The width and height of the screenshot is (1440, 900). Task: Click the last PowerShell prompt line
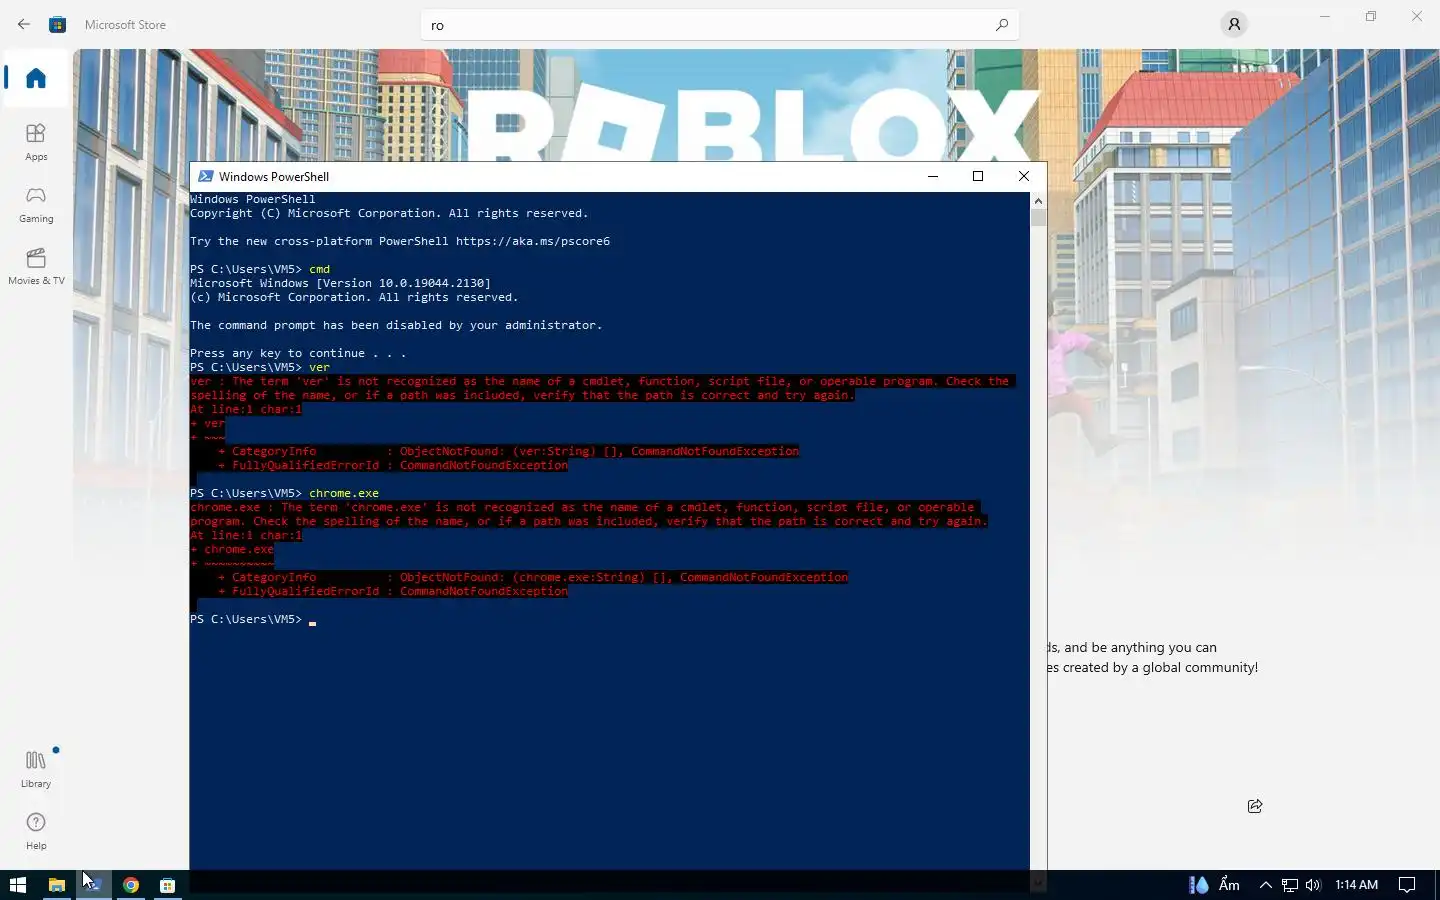click(253, 619)
